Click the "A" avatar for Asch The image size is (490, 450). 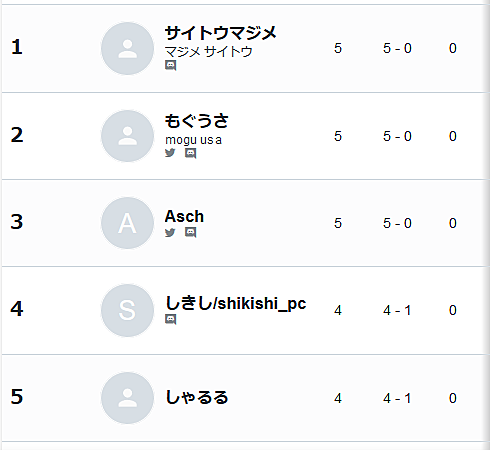tap(128, 223)
